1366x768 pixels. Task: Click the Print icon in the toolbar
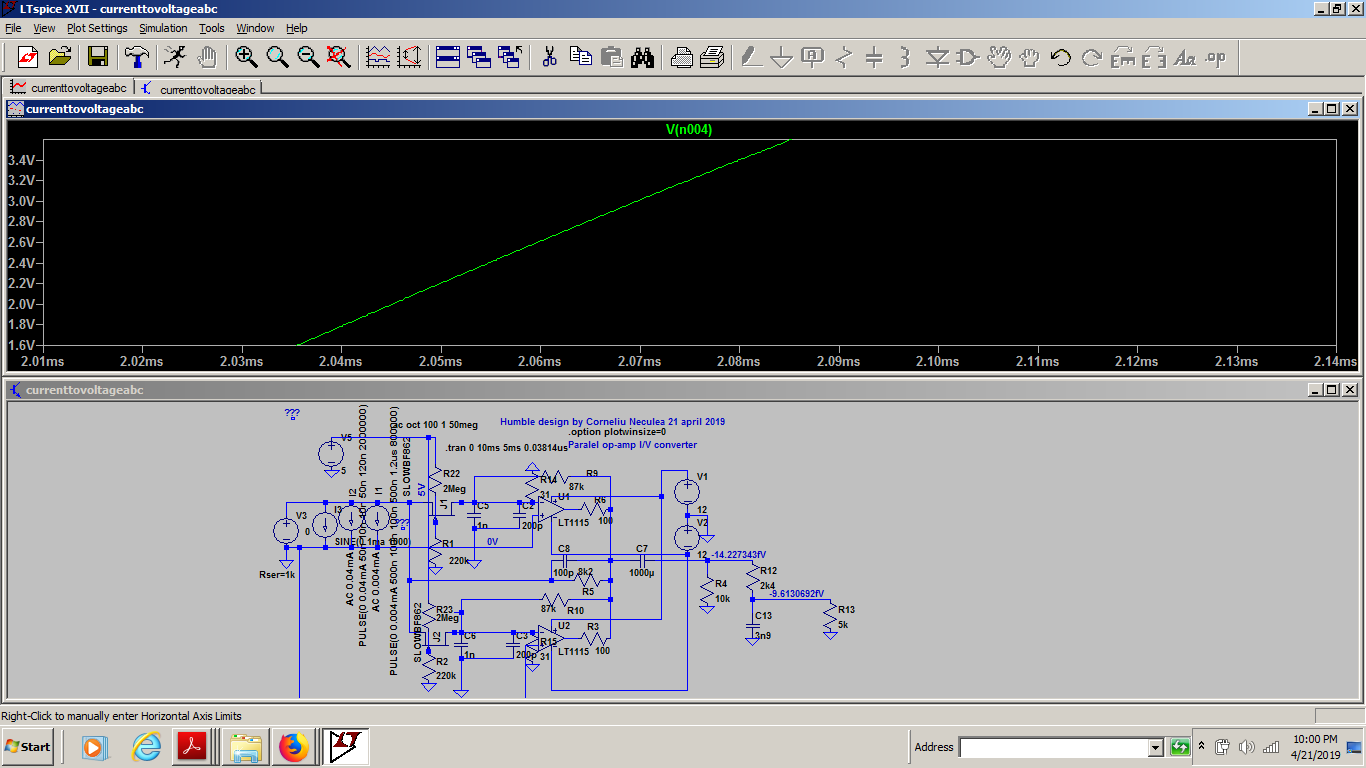pos(712,57)
